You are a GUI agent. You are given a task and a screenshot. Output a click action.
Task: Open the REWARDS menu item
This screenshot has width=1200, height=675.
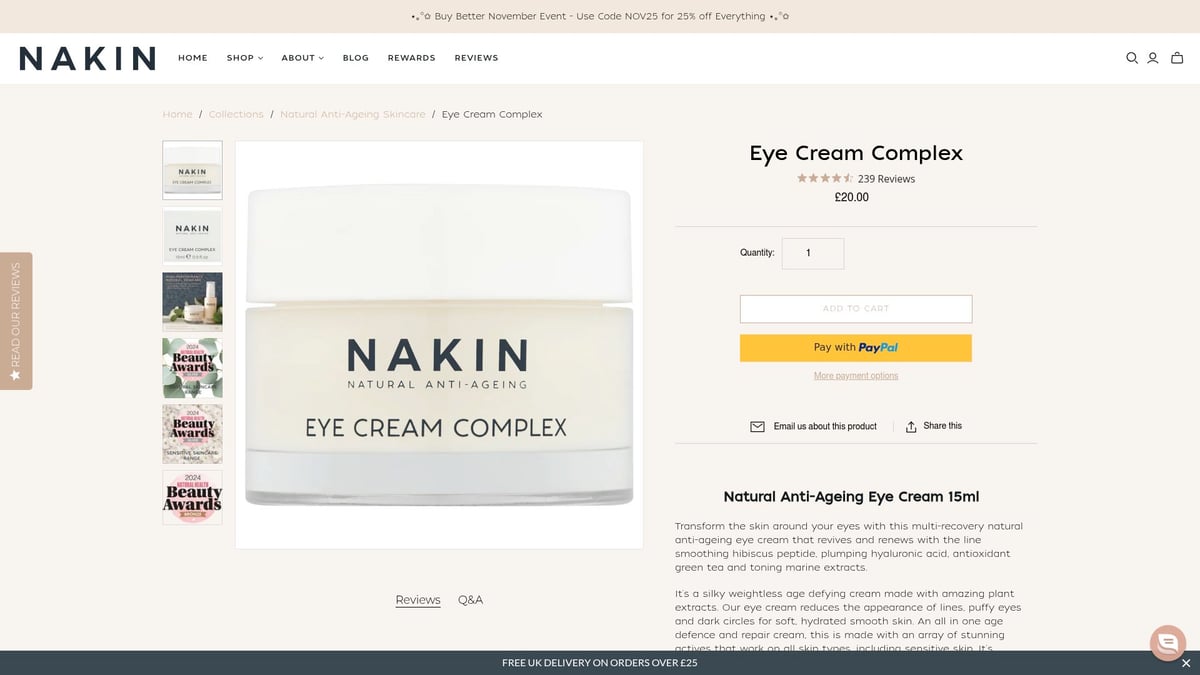(x=411, y=57)
